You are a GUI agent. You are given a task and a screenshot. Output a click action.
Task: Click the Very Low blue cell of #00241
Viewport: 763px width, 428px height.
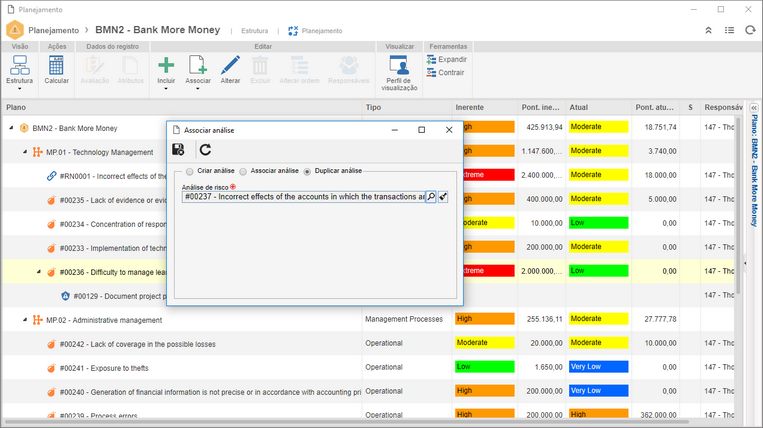(599, 367)
